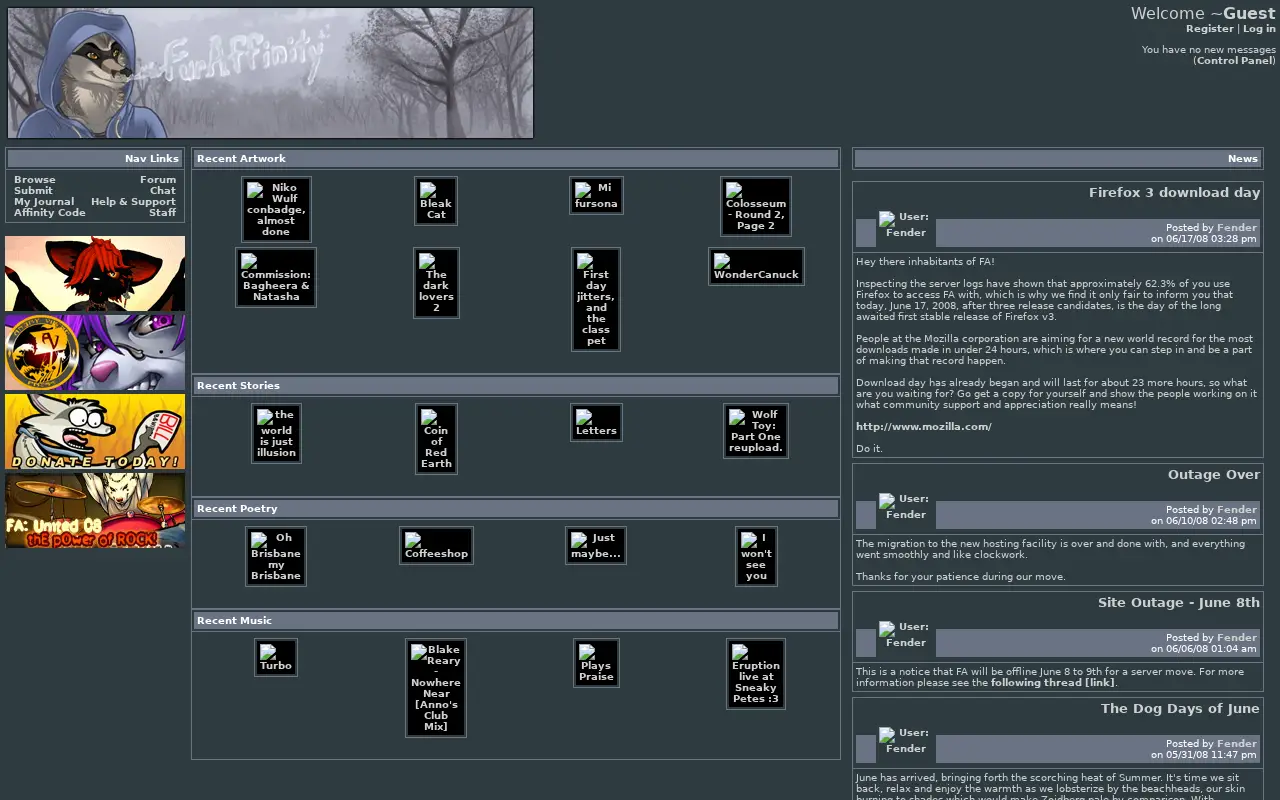Image resolution: width=1280 pixels, height=800 pixels.
Task: Open the Plays Praise music submission
Action: (596, 663)
